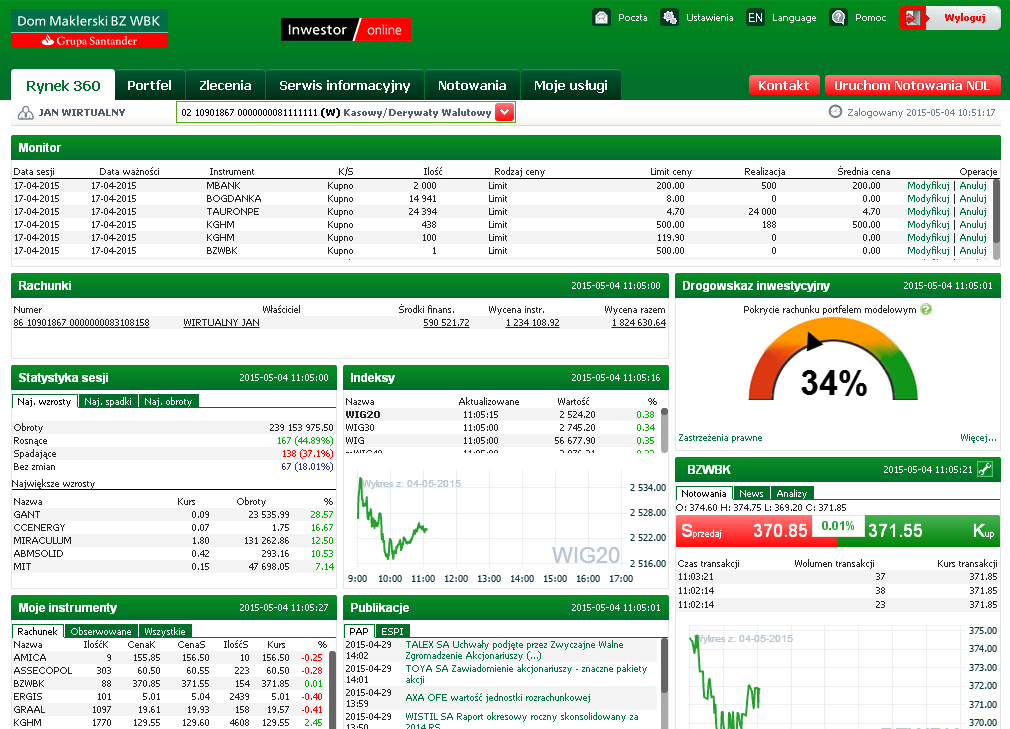Switch to Obserwowane instruments tab
1010x729 pixels.
pos(101,632)
